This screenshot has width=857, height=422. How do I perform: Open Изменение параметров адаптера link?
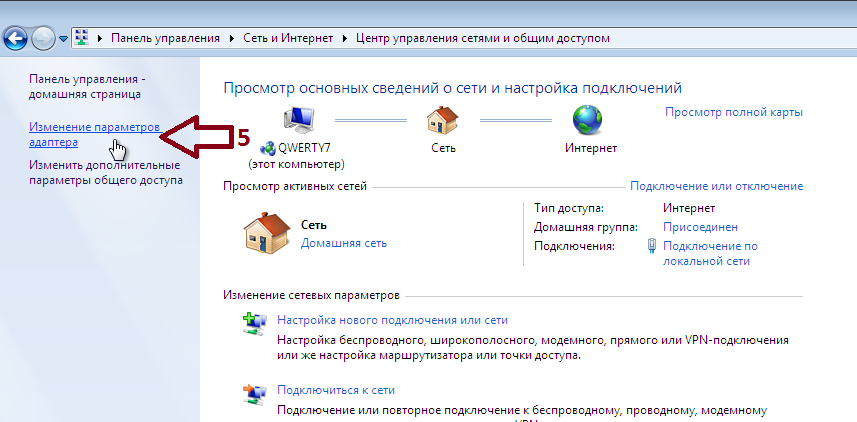(95, 134)
